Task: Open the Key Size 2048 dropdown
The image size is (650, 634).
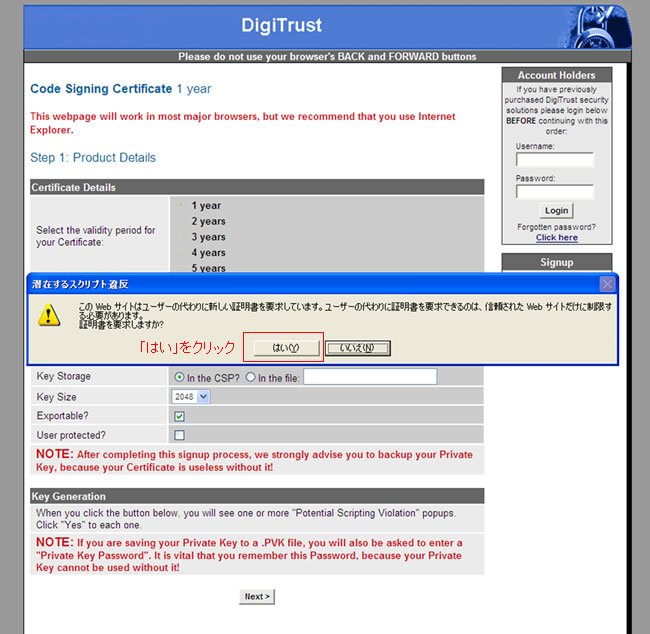Action: (x=191, y=397)
